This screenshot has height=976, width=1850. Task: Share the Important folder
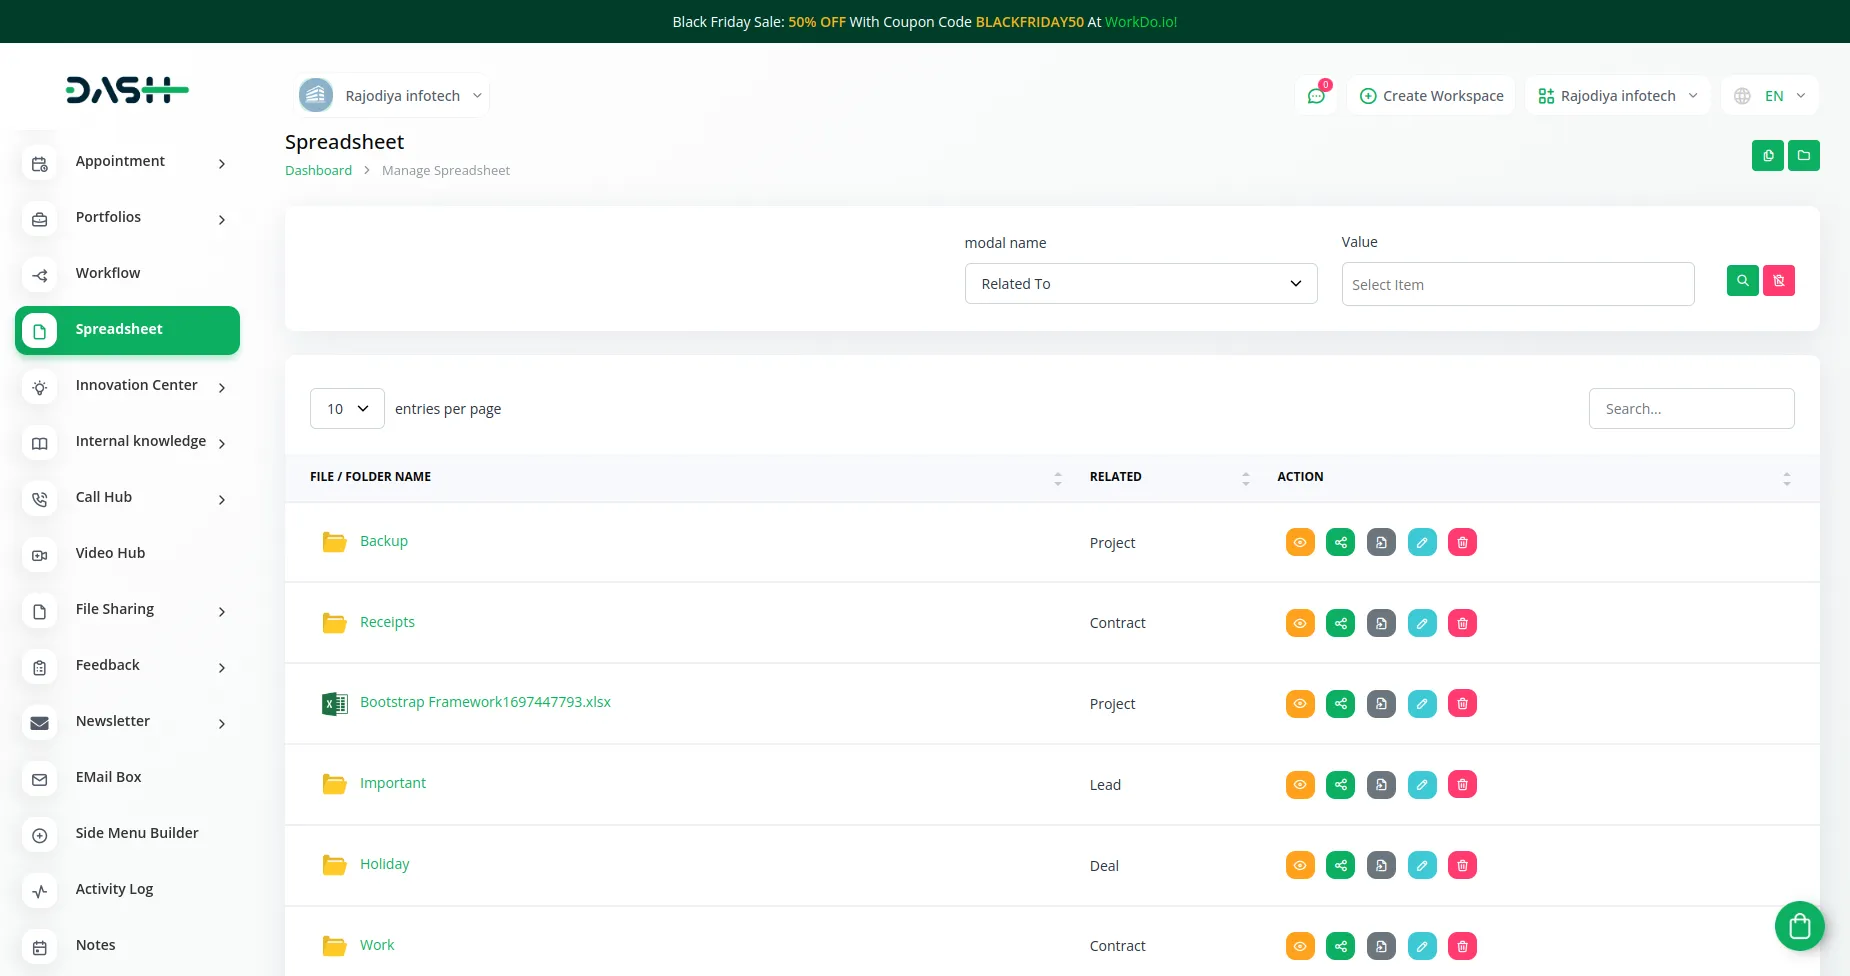click(1341, 785)
